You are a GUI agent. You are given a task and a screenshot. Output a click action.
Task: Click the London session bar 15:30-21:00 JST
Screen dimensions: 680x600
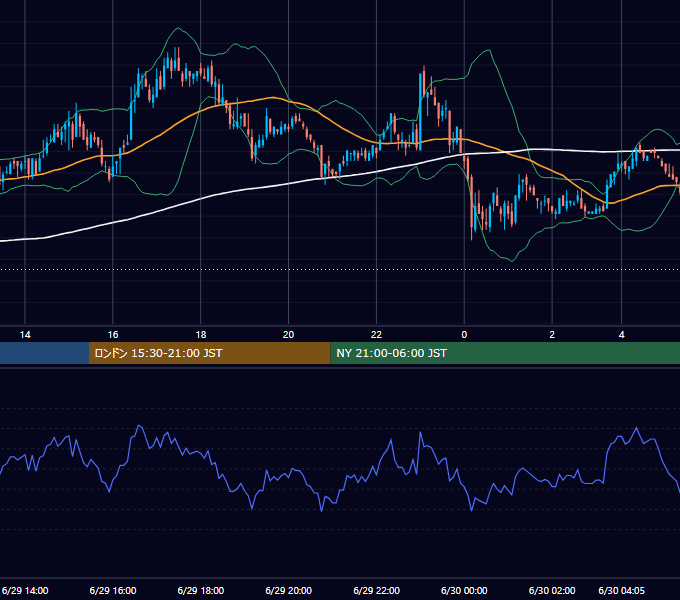pyautogui.click(x=209, y=353)
